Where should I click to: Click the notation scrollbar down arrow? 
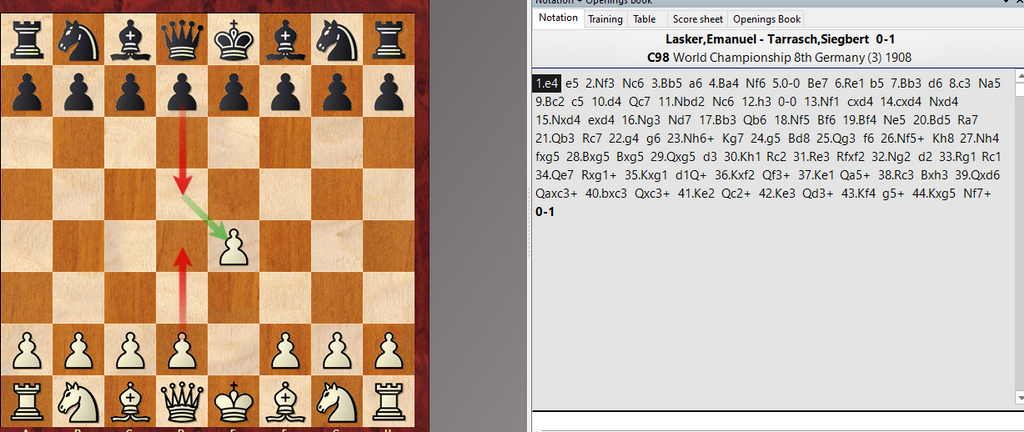click(x=1019, y=397)
